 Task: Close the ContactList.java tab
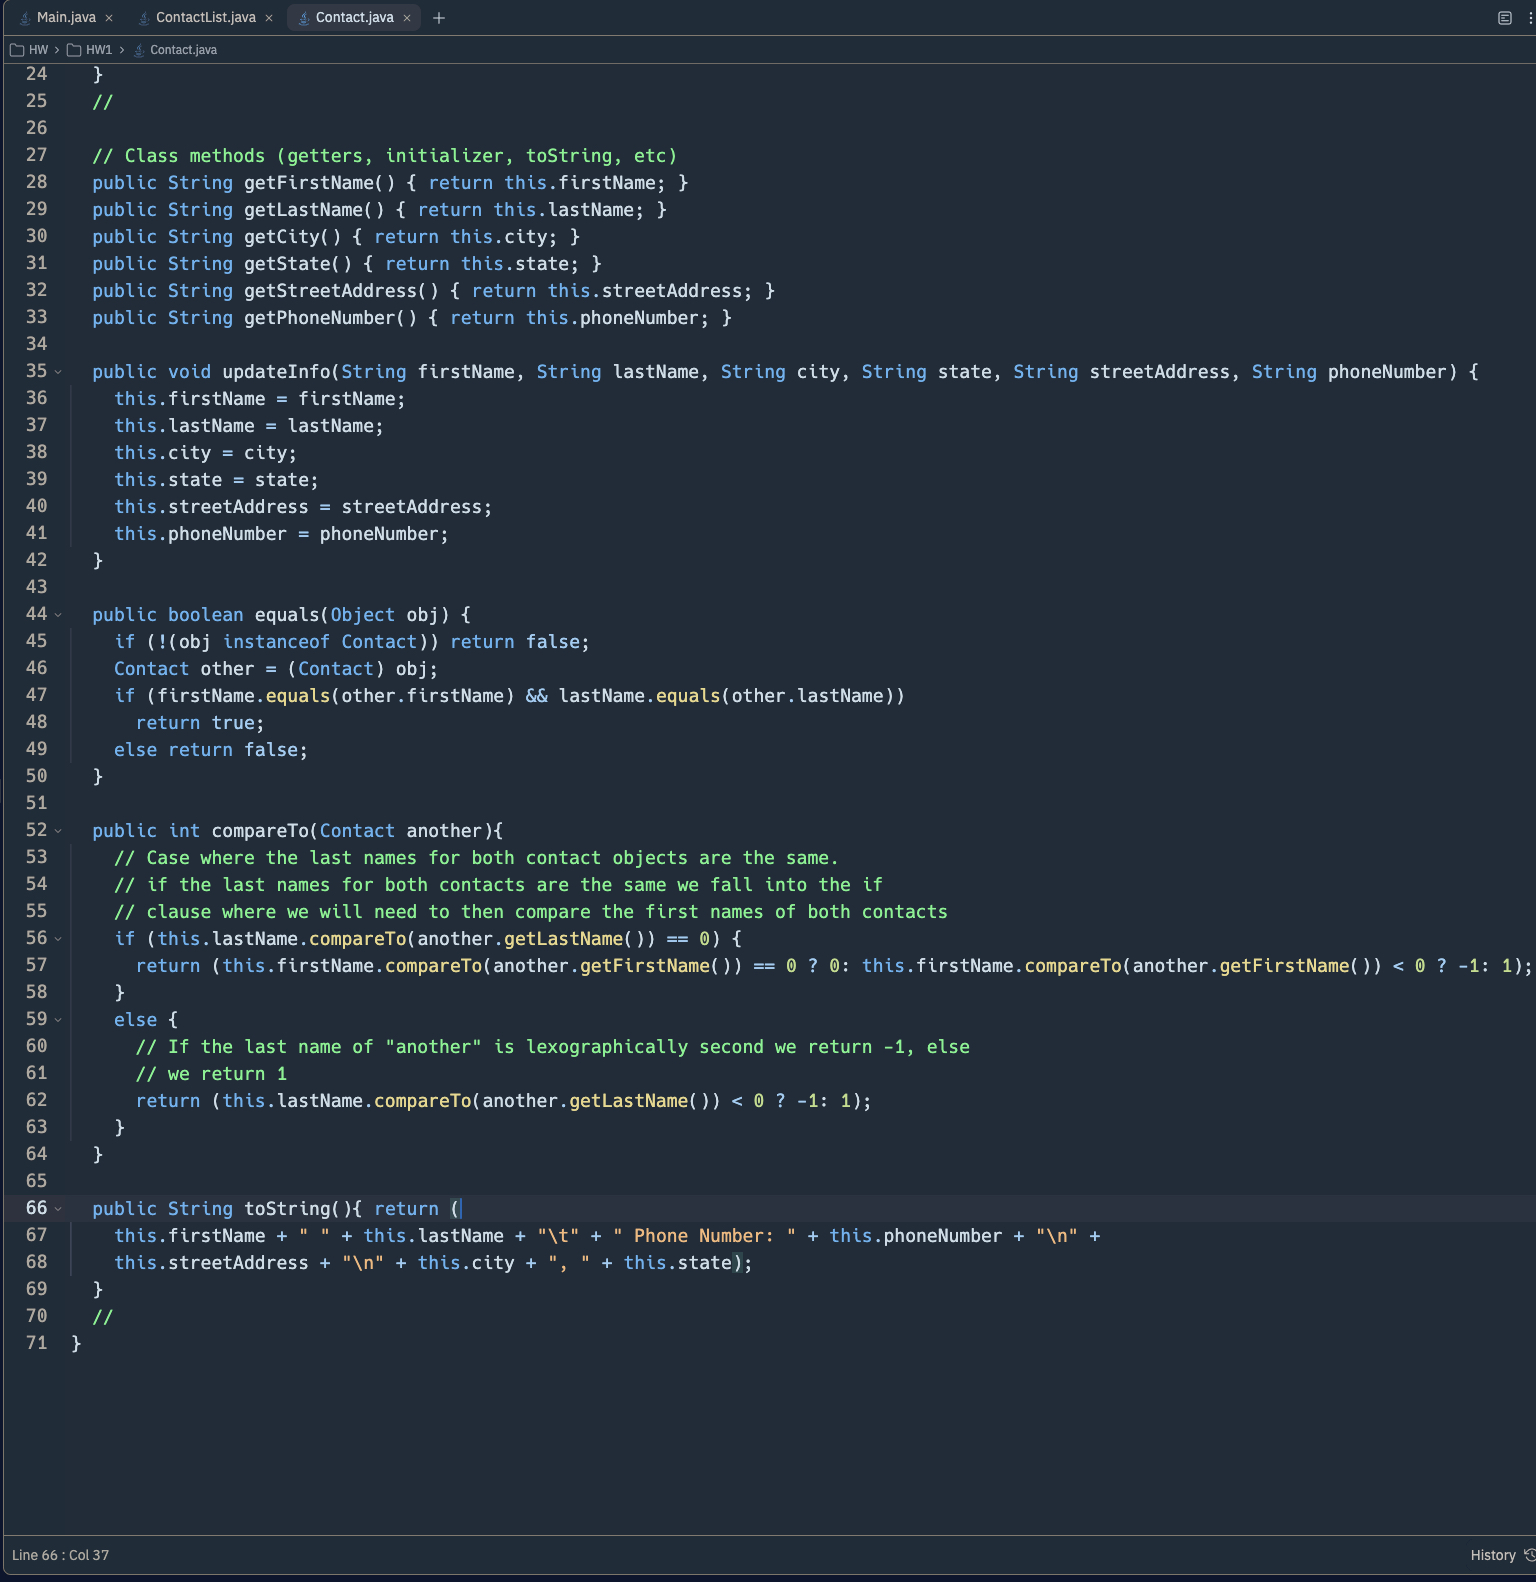point(269,18)
